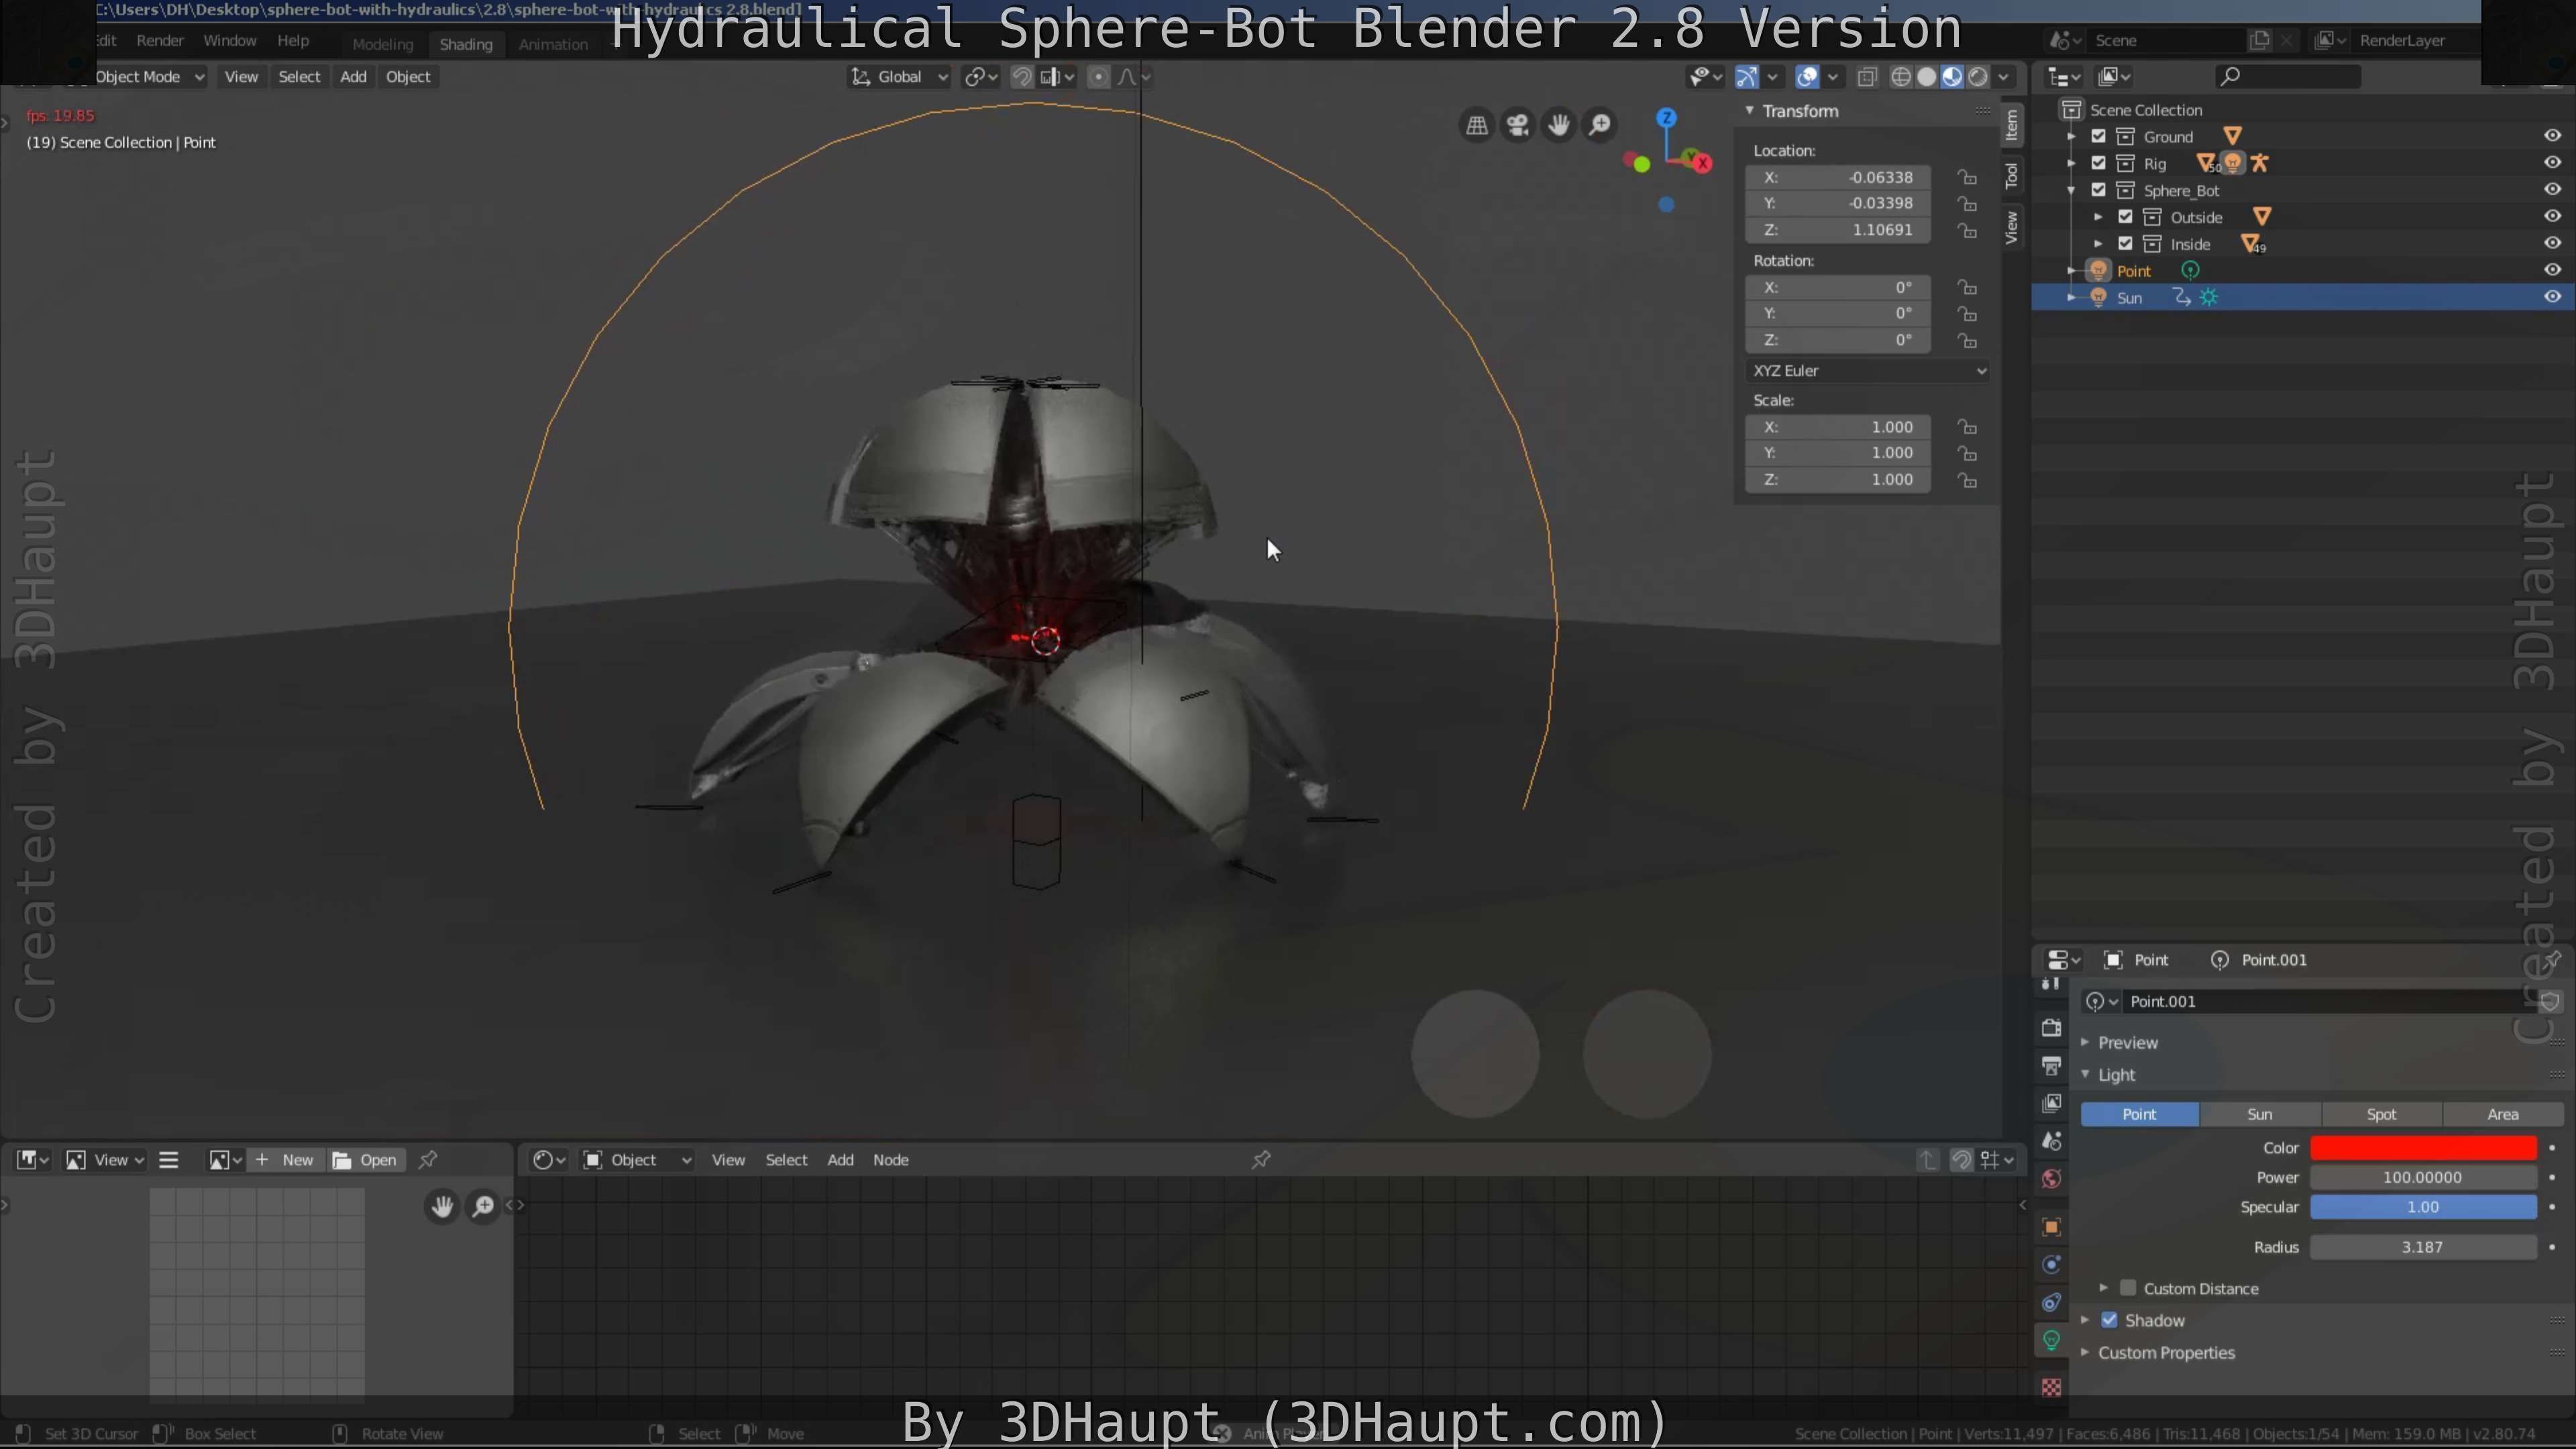Open Global transform orientation dropdown
This screenshot has width=2576, height=1449.
click(x=898, y=77)
